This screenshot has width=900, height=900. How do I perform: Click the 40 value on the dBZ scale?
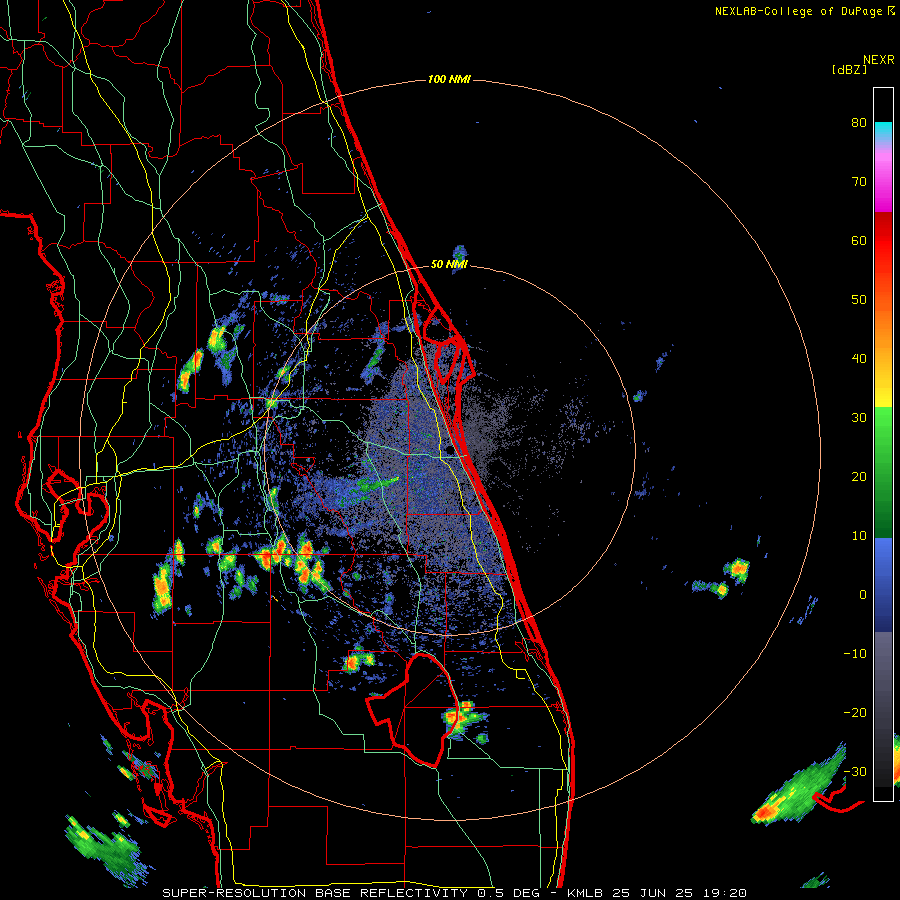point(859,359)
